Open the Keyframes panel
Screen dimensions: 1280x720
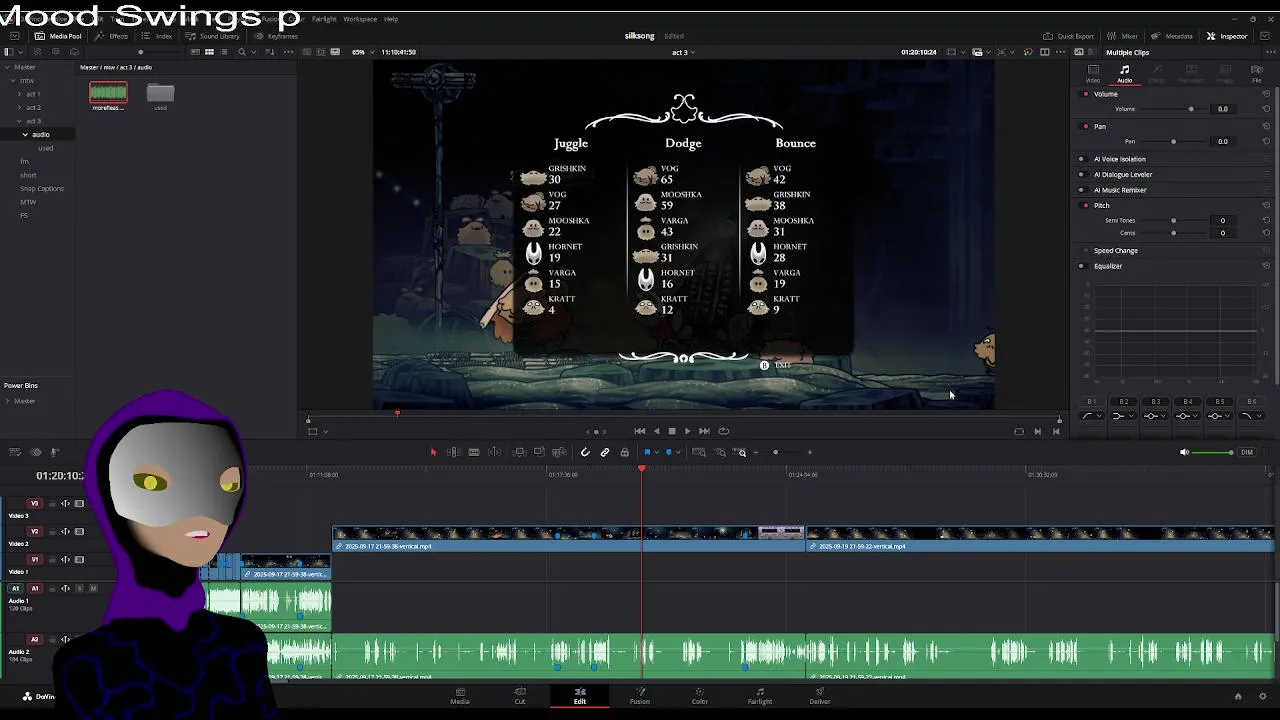276,36
